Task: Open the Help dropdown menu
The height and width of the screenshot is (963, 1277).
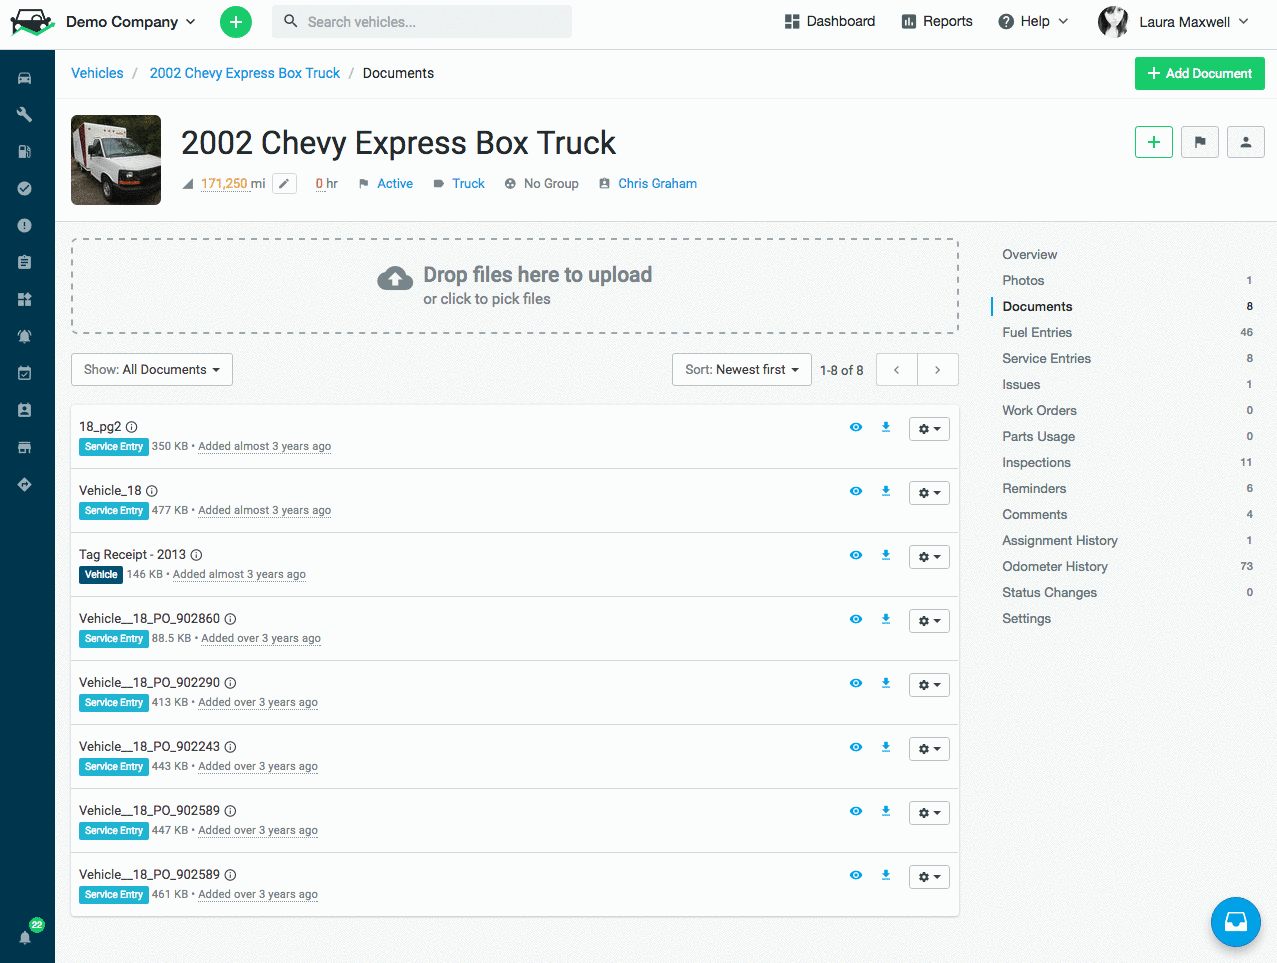Action: pos(1034,21)
